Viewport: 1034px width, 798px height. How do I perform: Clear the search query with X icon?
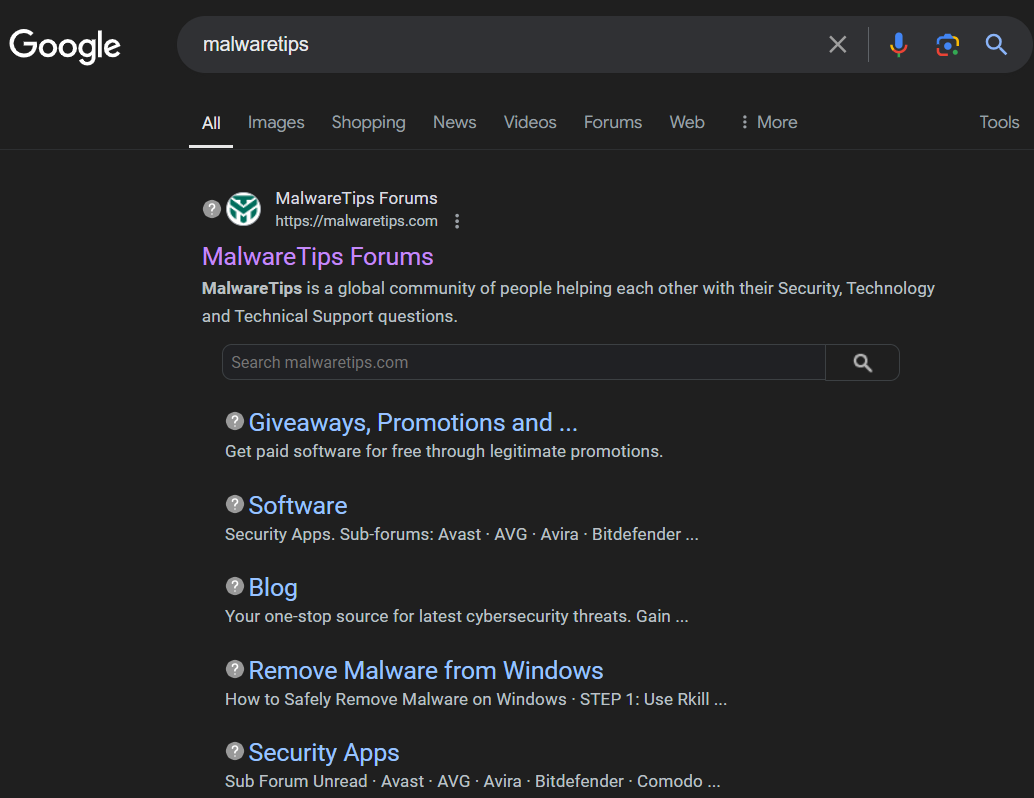837,44
